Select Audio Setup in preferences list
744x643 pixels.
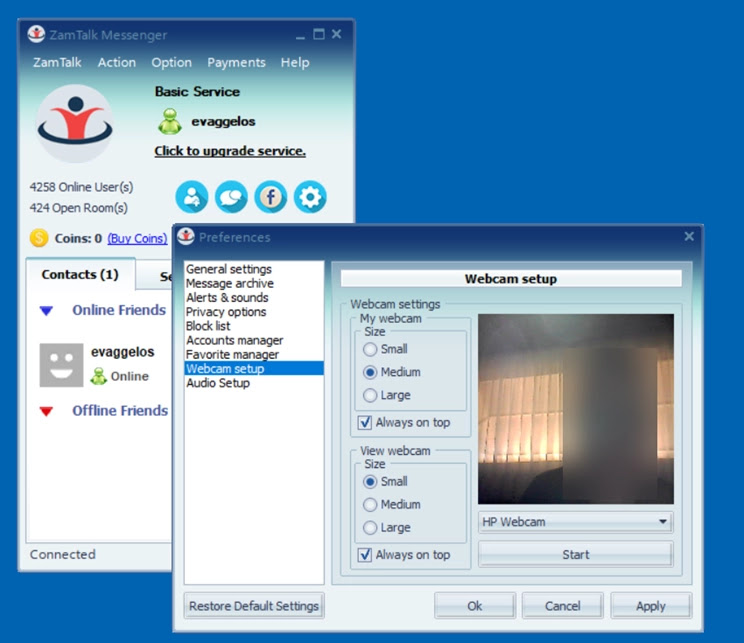coord(254,383)
